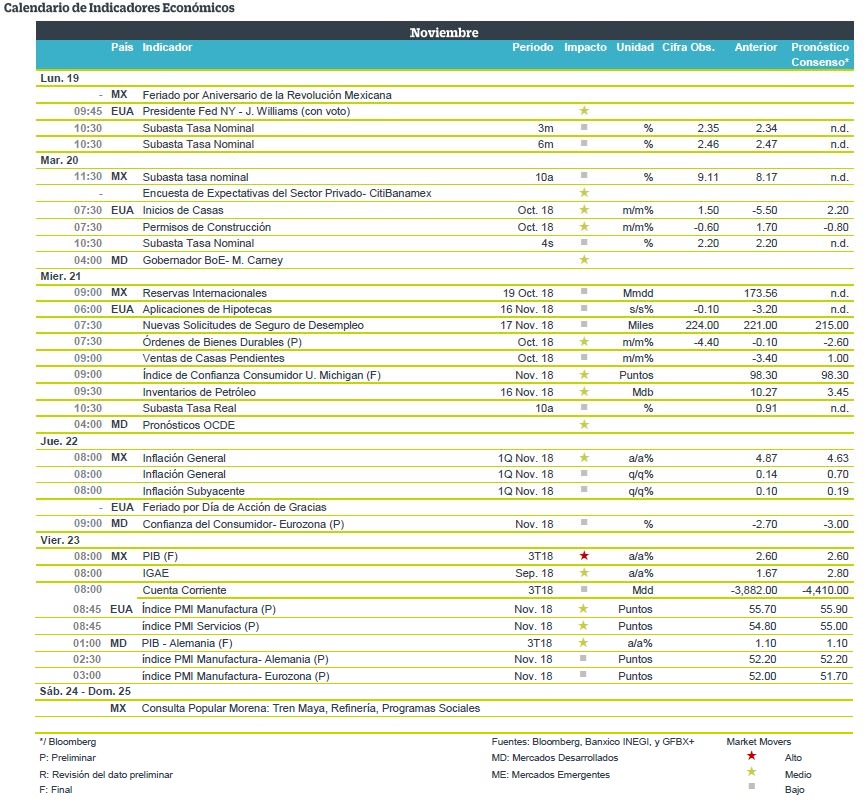Click the 173.56 anterior value

[761, 293]
